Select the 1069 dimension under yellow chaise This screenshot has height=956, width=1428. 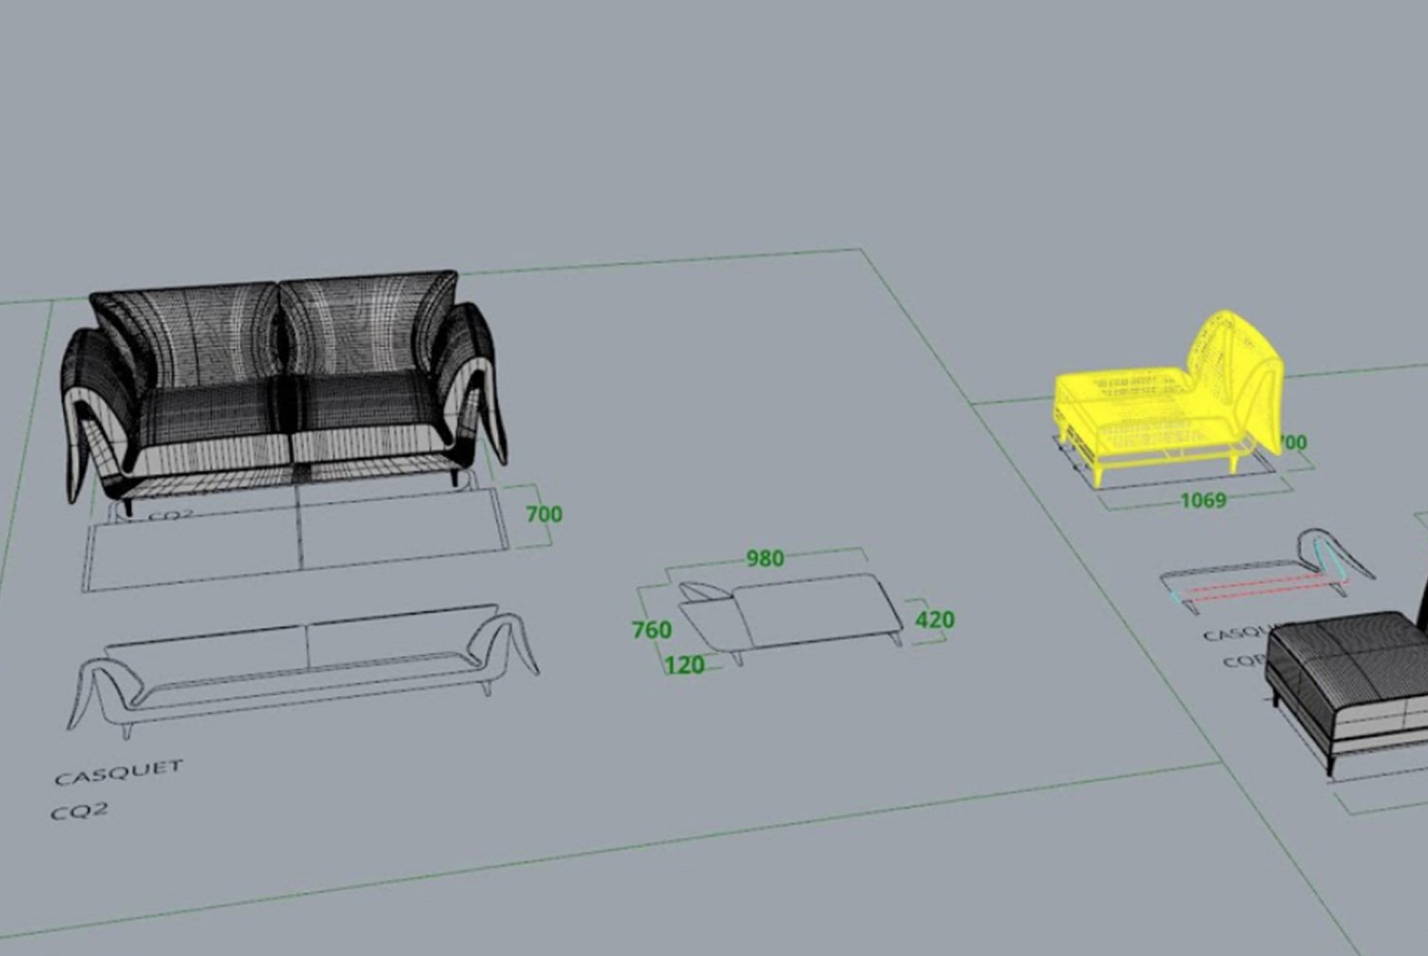pos(1203,500)
